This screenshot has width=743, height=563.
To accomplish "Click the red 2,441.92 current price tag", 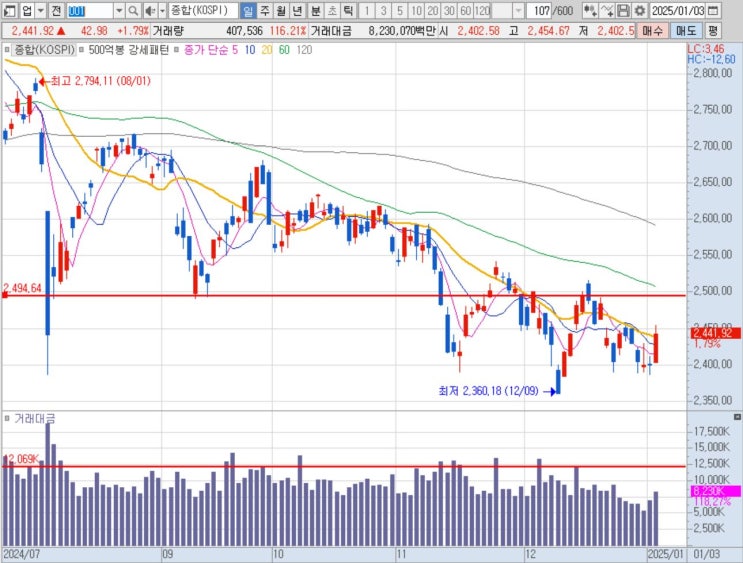I will pos(716,333).
